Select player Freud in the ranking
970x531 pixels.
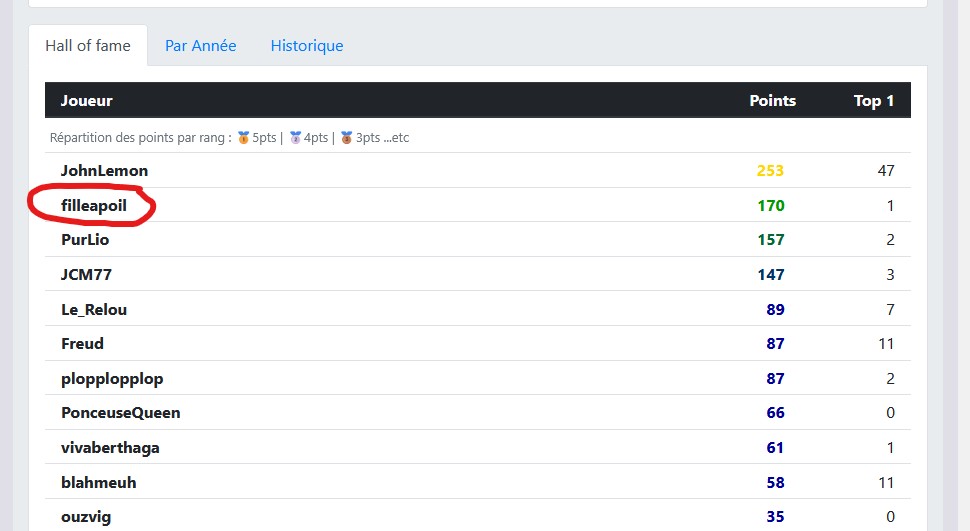coord(82,344)
